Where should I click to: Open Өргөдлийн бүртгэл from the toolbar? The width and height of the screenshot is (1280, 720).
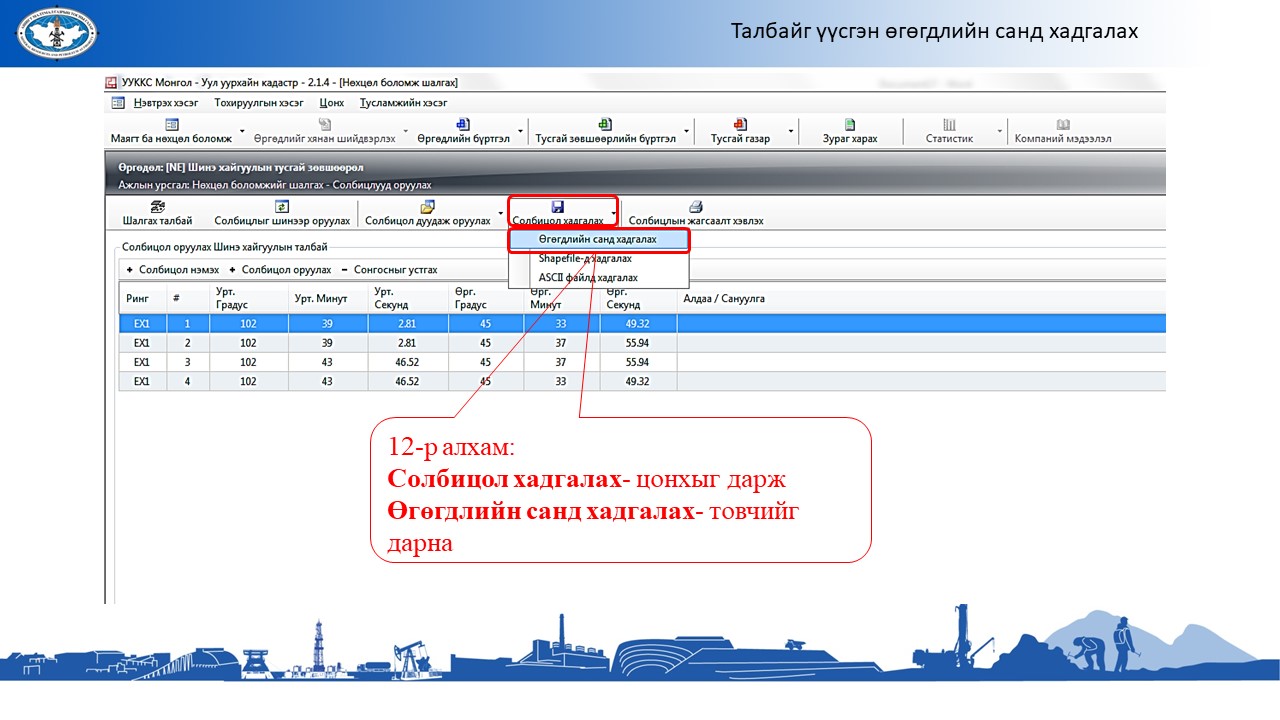463,125
